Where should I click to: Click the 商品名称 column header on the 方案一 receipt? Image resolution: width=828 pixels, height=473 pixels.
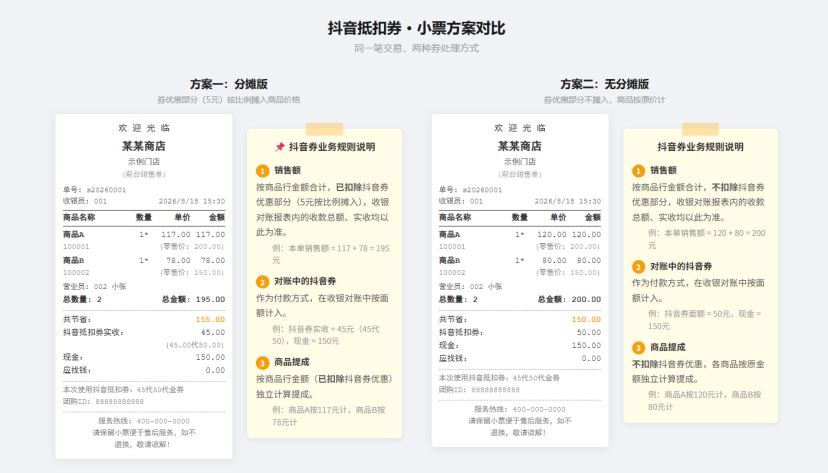click(79, 217)
